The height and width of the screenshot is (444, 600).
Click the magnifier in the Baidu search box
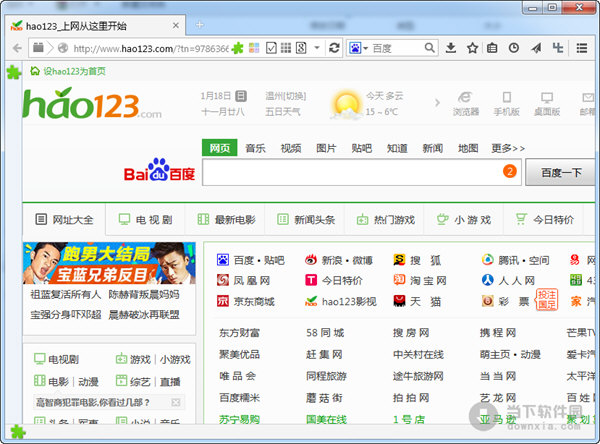(x=429, y=48)
